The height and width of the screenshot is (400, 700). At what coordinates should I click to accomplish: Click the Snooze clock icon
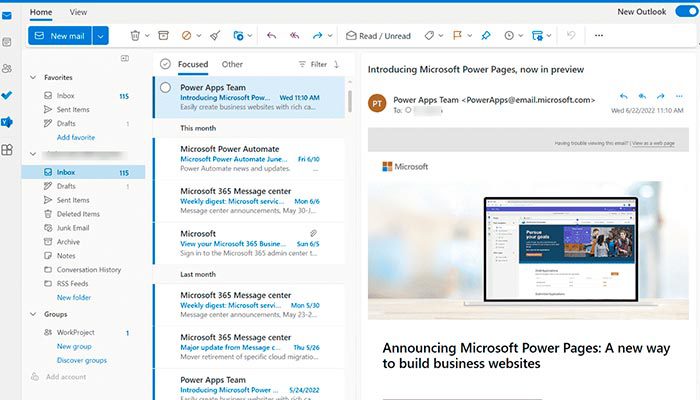click(511, 35)
